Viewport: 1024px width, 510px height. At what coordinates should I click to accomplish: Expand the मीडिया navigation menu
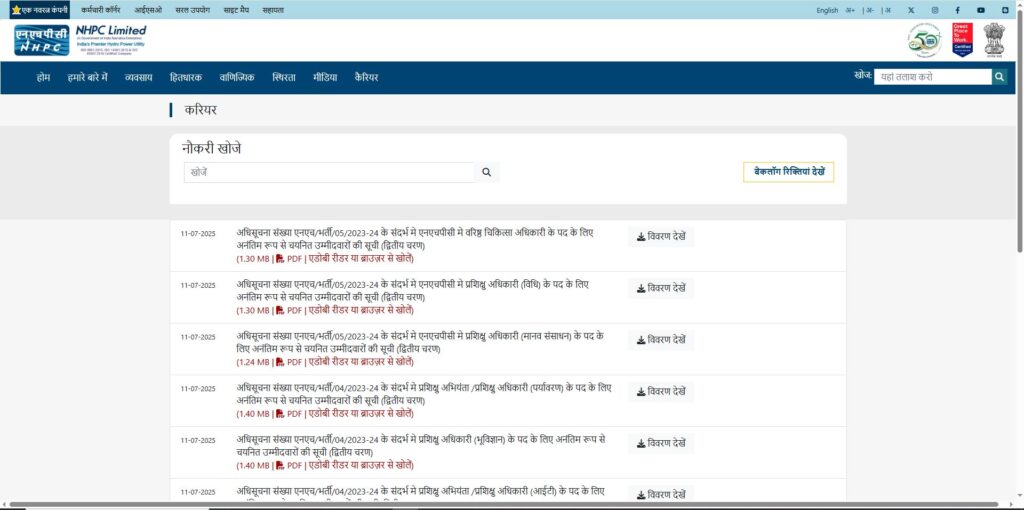(x=325, y=77)
